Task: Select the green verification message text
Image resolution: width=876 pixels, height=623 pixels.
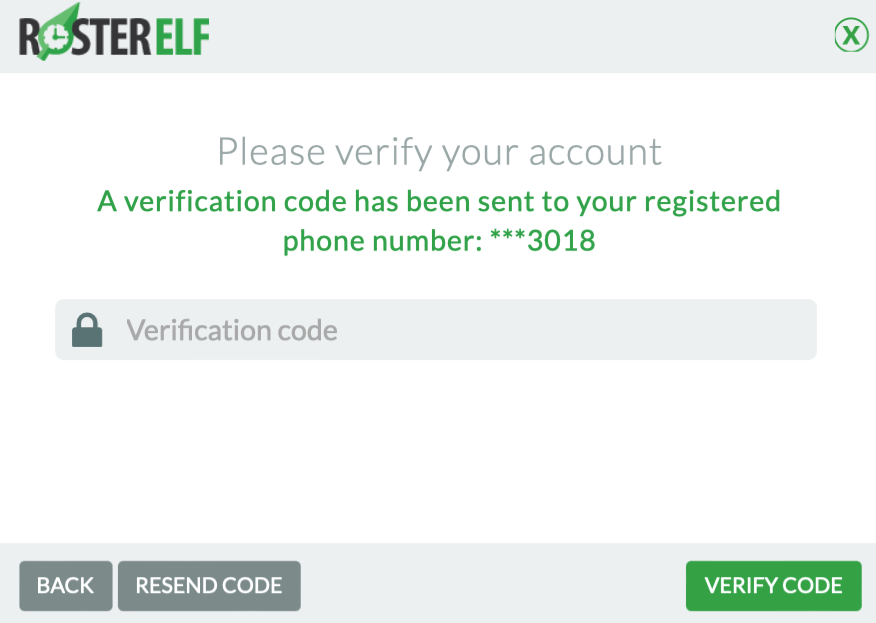Action: coord(438,220)
